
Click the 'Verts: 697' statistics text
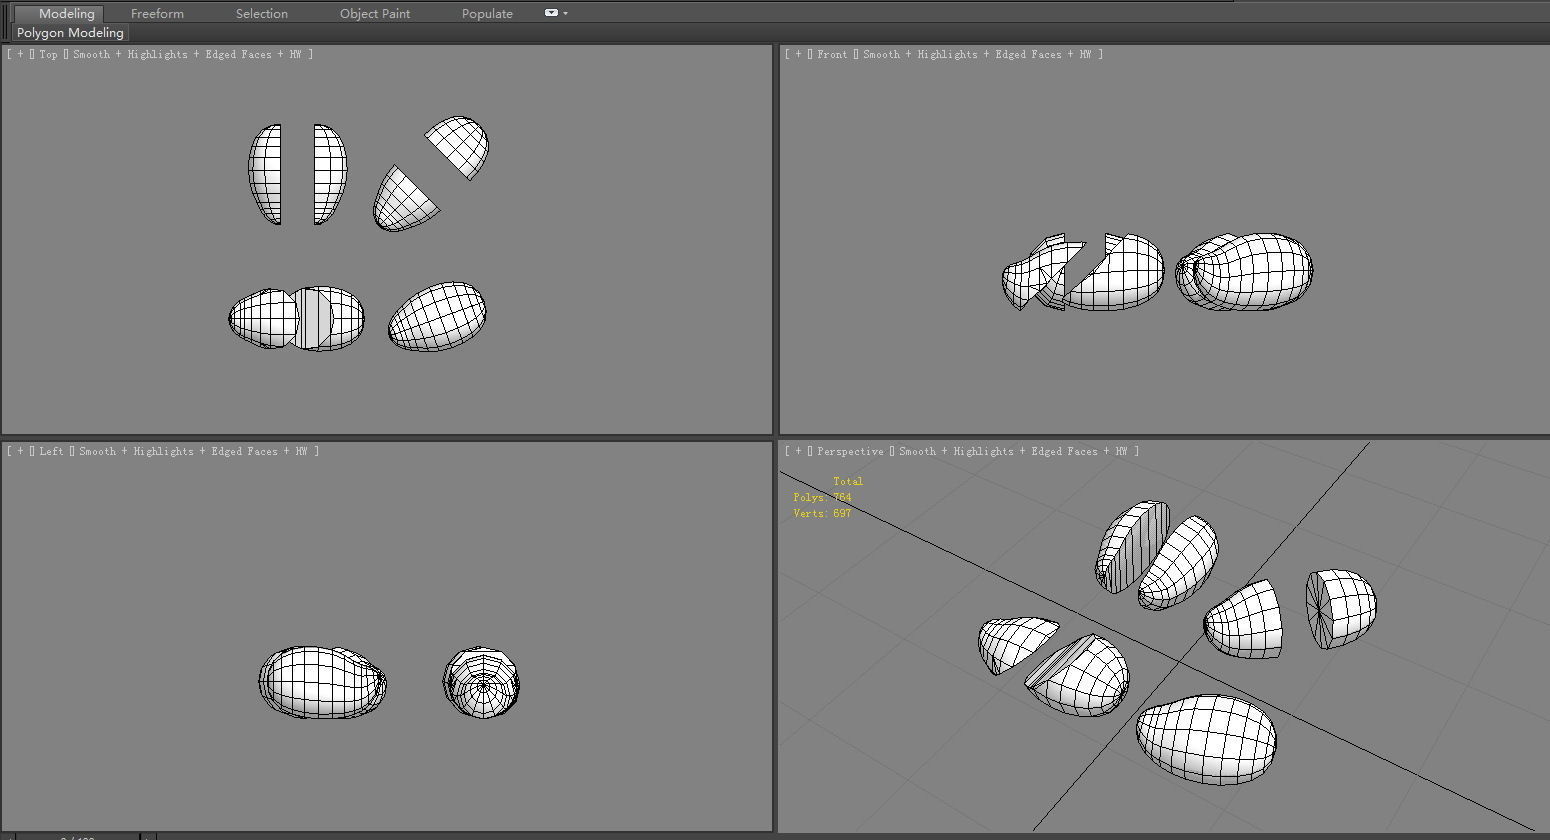click(x=822, y=513)
